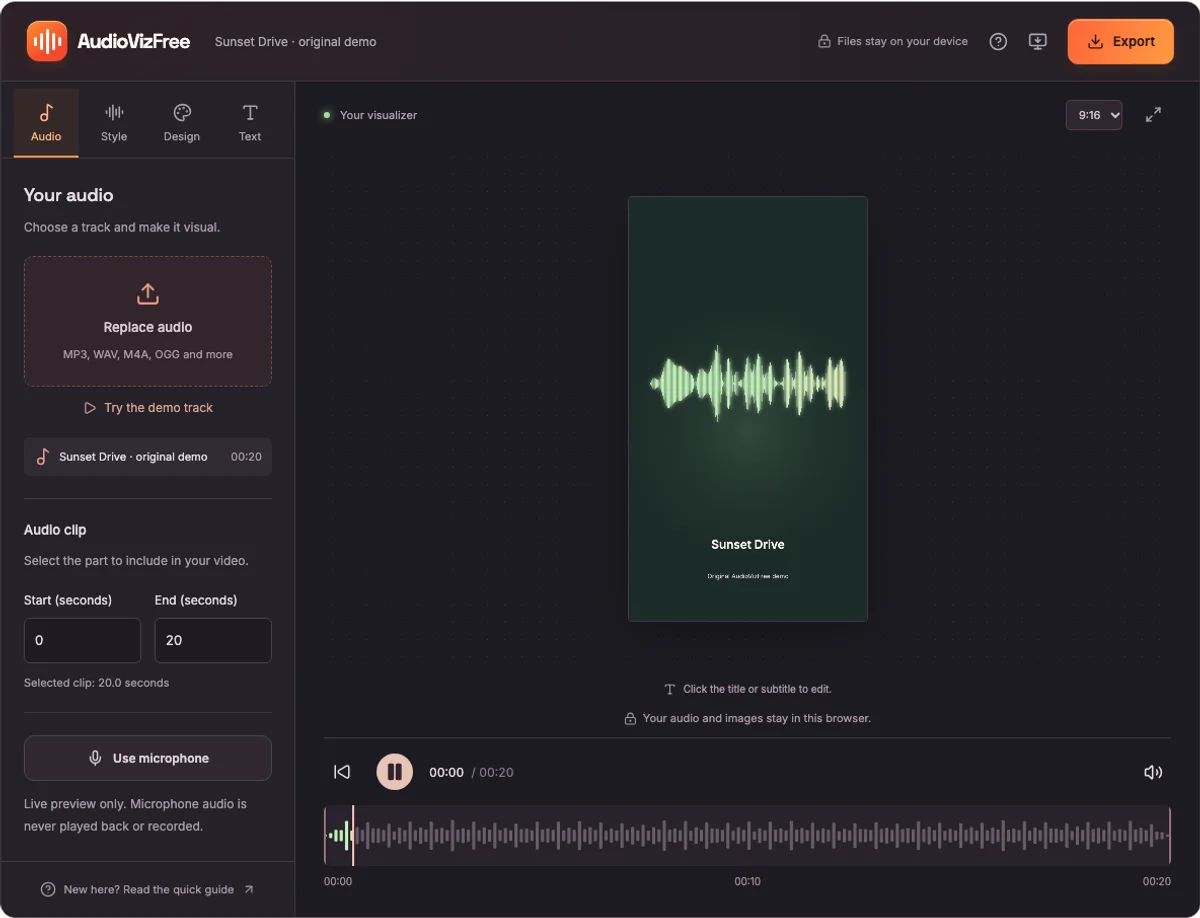Click the 00:00 current time readout
The image size is (1200, 918).
pyautogui.click(x=446, y=773)
